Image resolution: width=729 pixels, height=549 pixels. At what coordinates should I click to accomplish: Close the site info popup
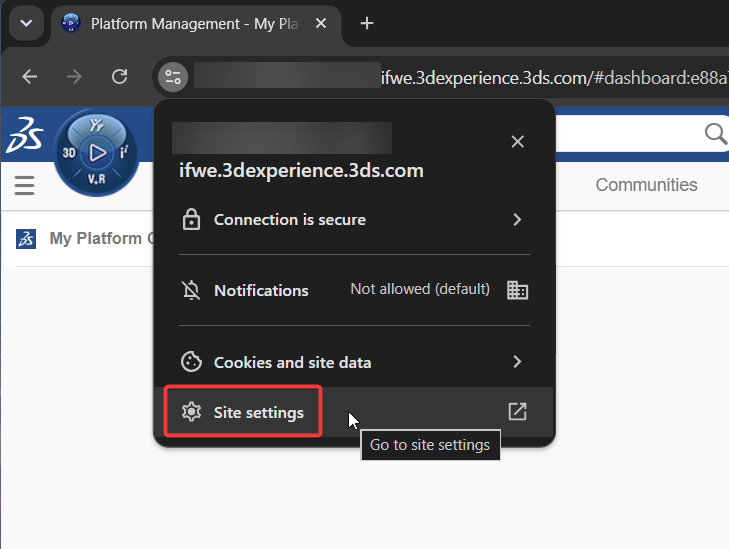(517, 141)
